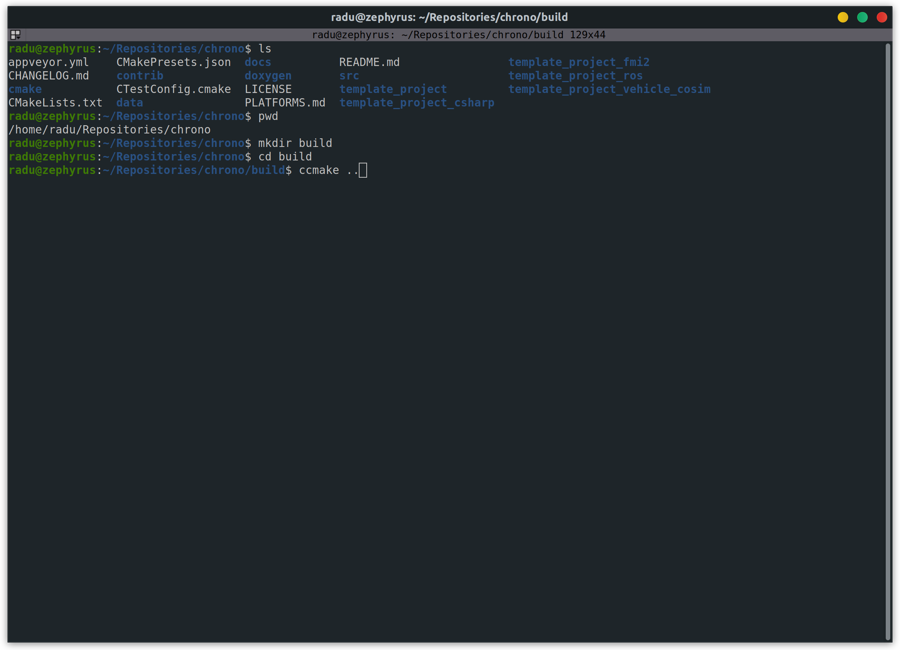Click the pane title showing 129x44 size

click(x=458, y=35)
